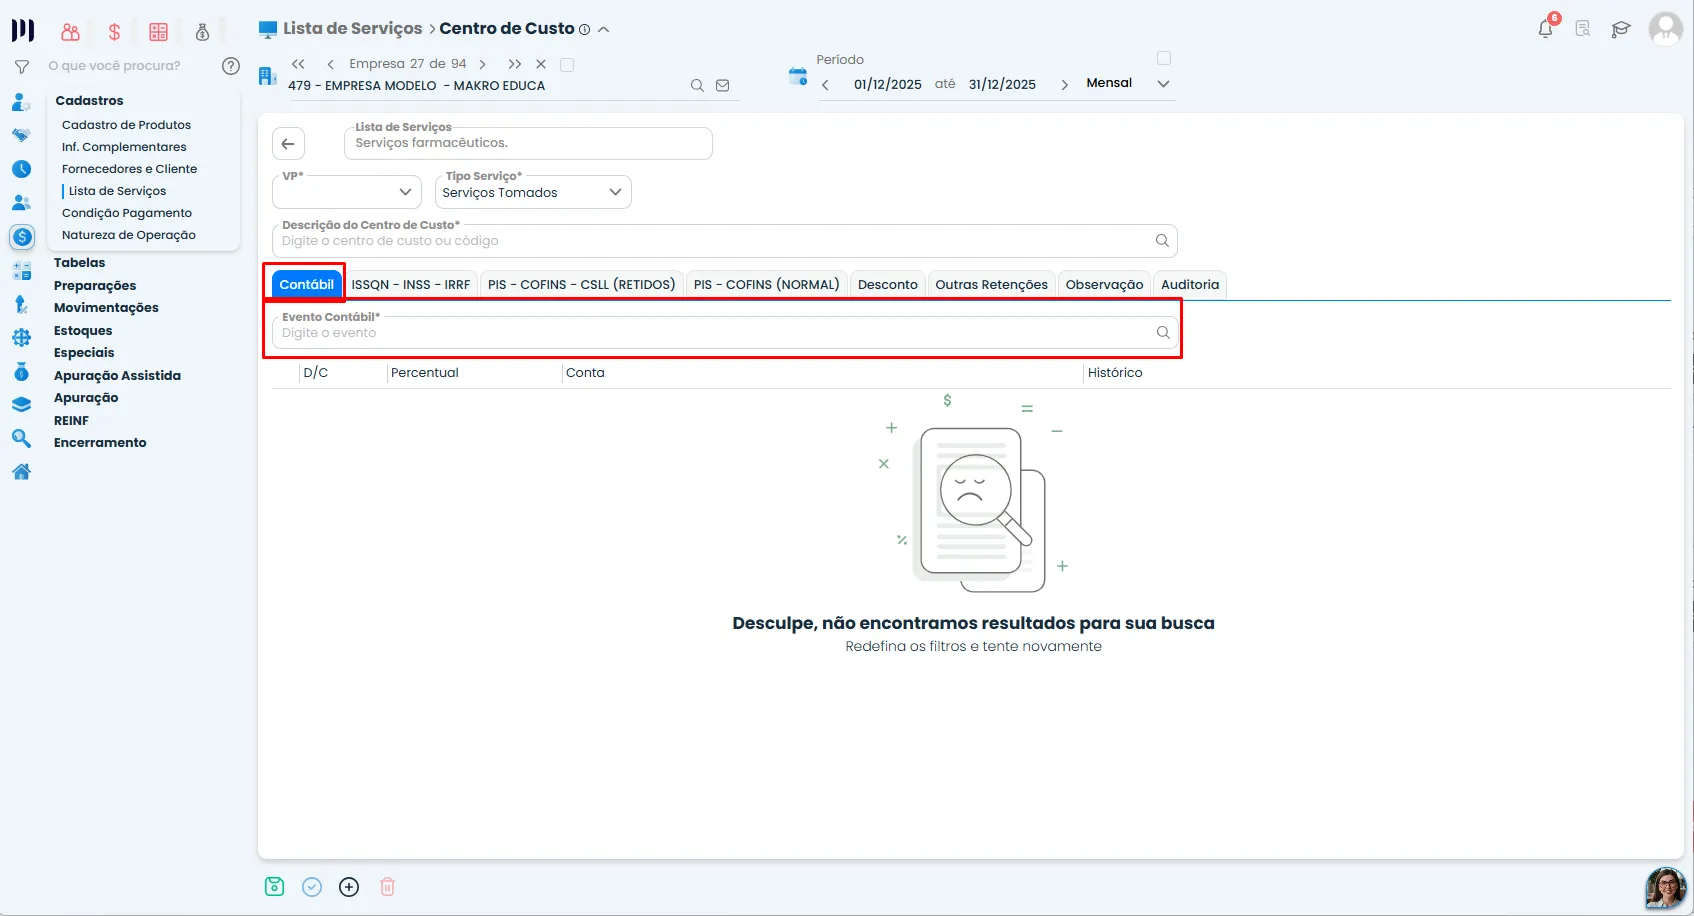Screen dimensions: 1694x916
Task: Expand the Movimentações menu section
Action: (x=106, y=308)
